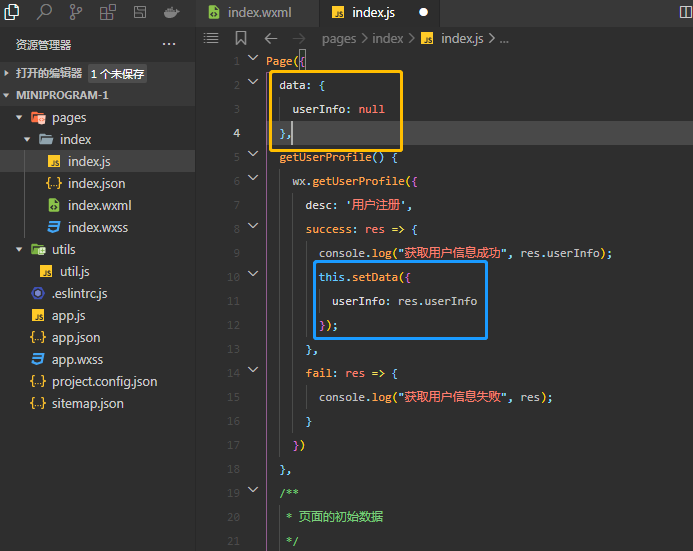Click '获取用户信息失败' string on line 15

453,397
